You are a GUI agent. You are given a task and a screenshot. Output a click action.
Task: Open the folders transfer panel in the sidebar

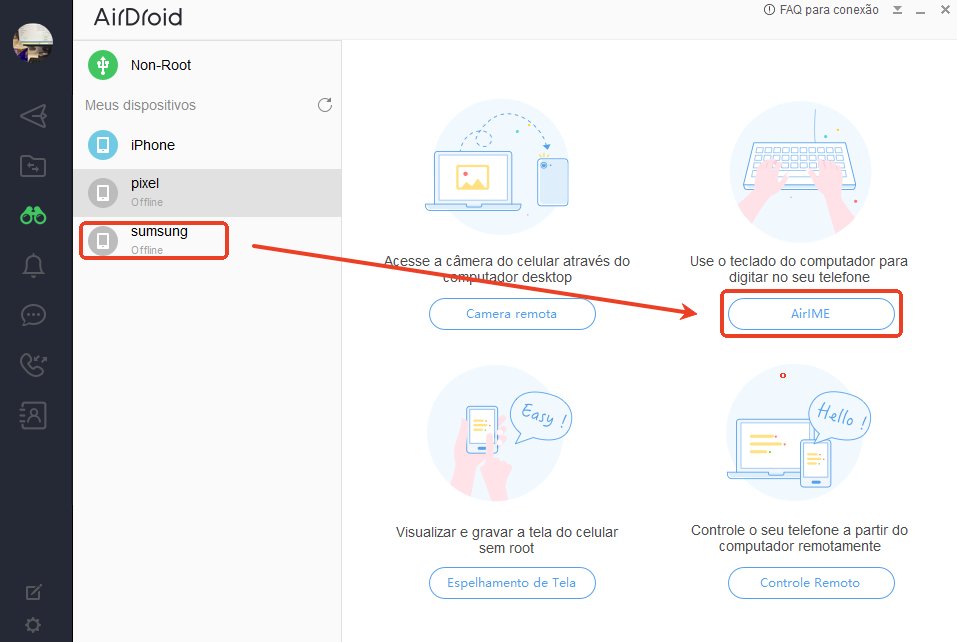coord(33,165)
